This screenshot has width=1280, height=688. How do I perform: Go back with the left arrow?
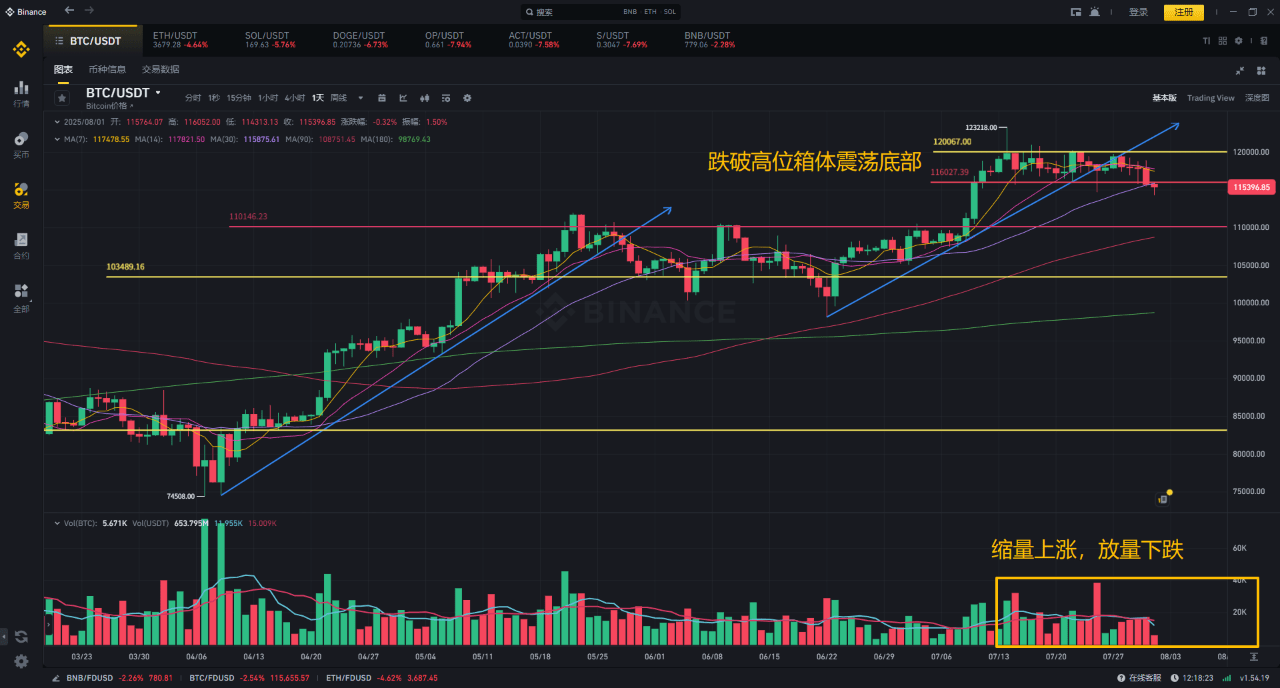pos(69,10)
